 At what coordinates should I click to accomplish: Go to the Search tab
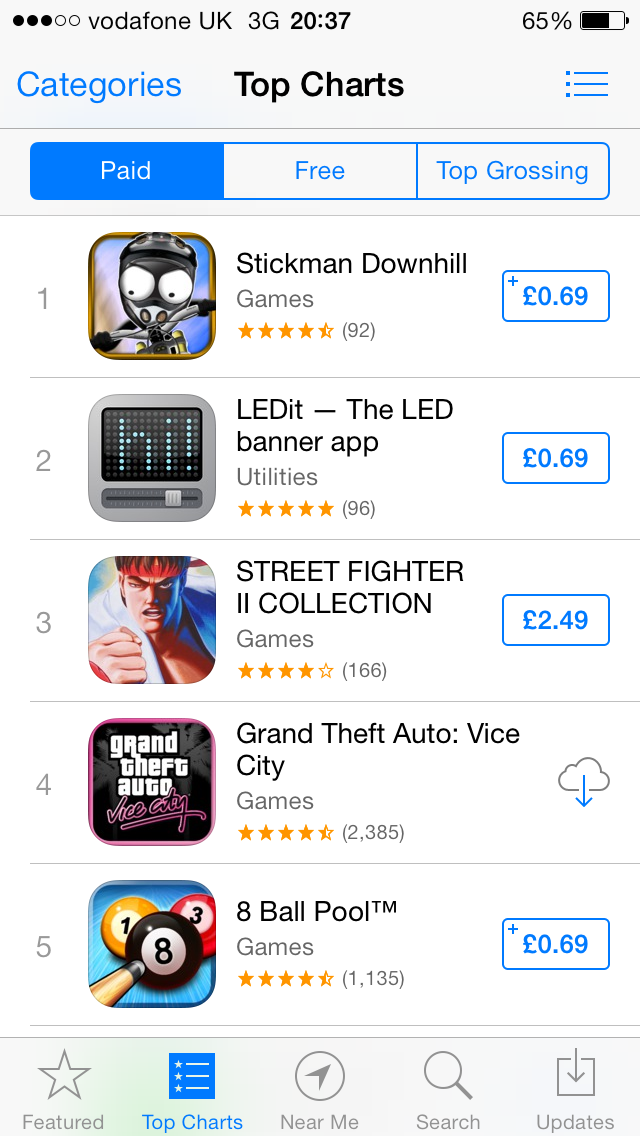(x=448, y=1090)
